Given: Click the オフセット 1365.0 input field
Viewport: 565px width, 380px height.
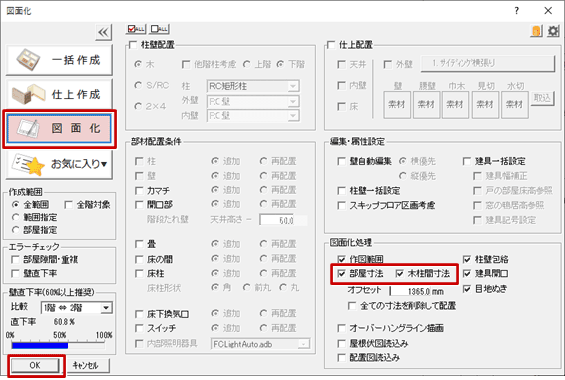Looking at the screenshot, I should tap(410, 291).
